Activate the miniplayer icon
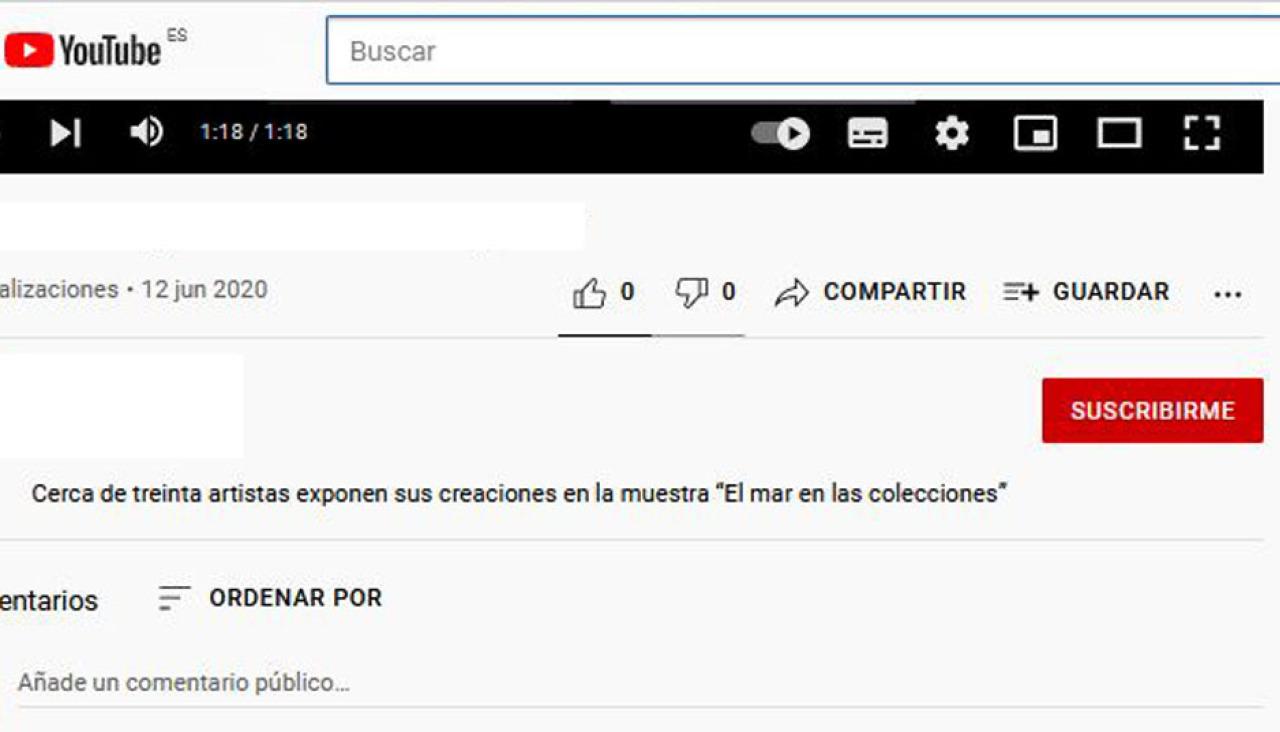 [1035, 133]
